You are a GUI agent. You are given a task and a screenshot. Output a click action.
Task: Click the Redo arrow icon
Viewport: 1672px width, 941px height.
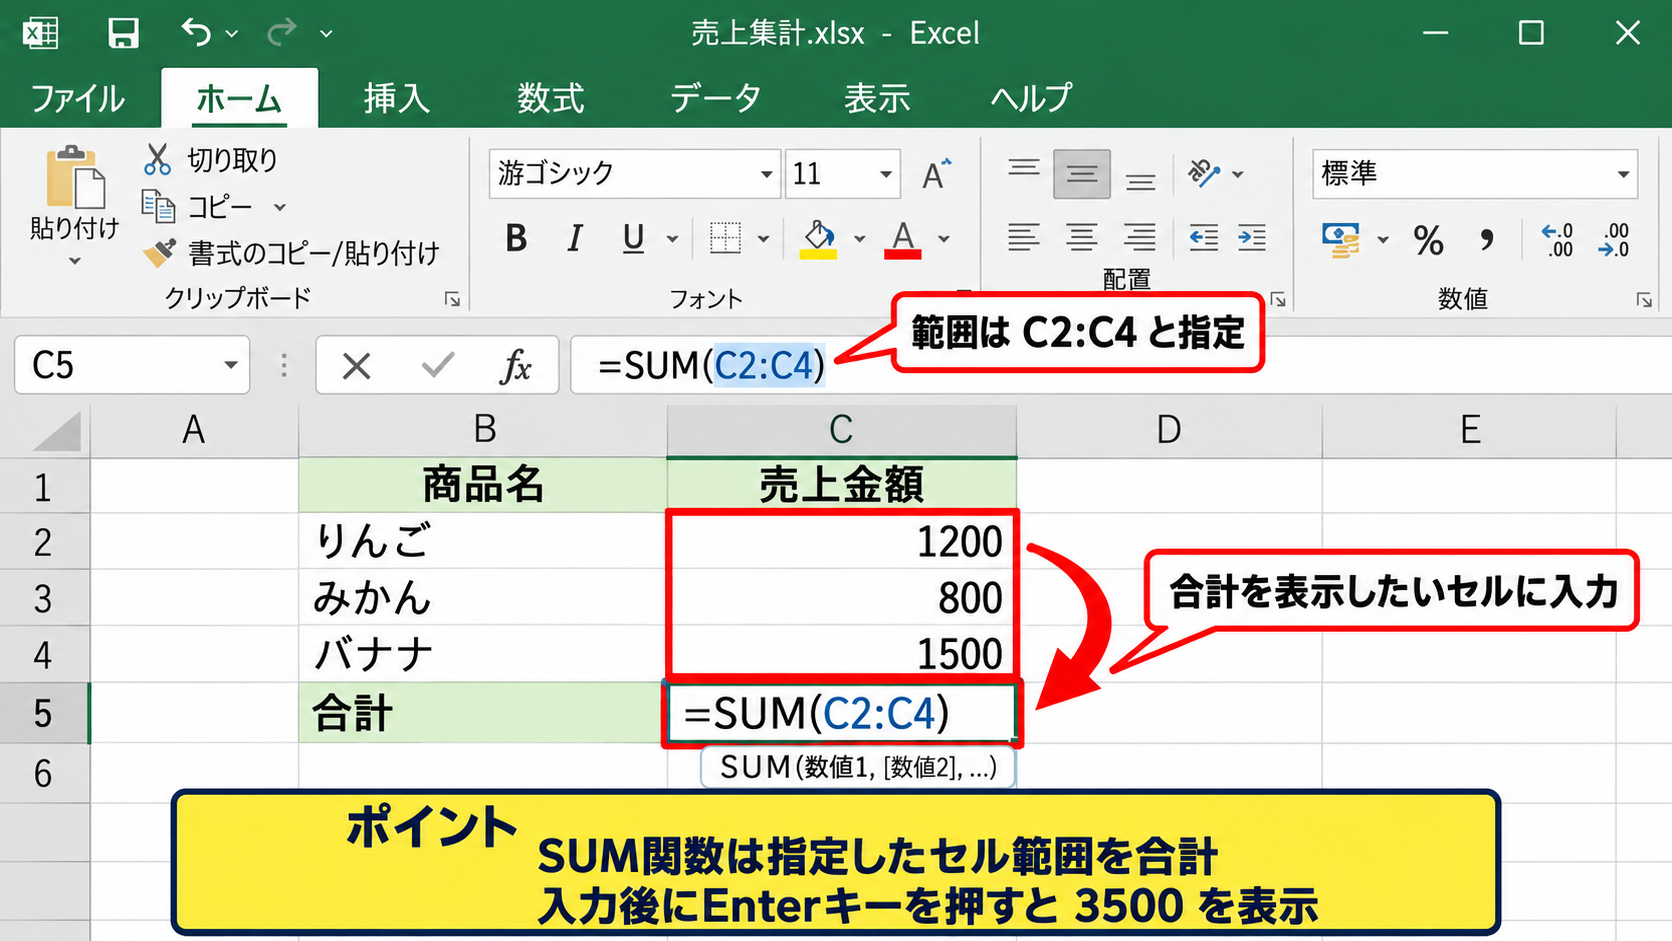tap(281, 33)
